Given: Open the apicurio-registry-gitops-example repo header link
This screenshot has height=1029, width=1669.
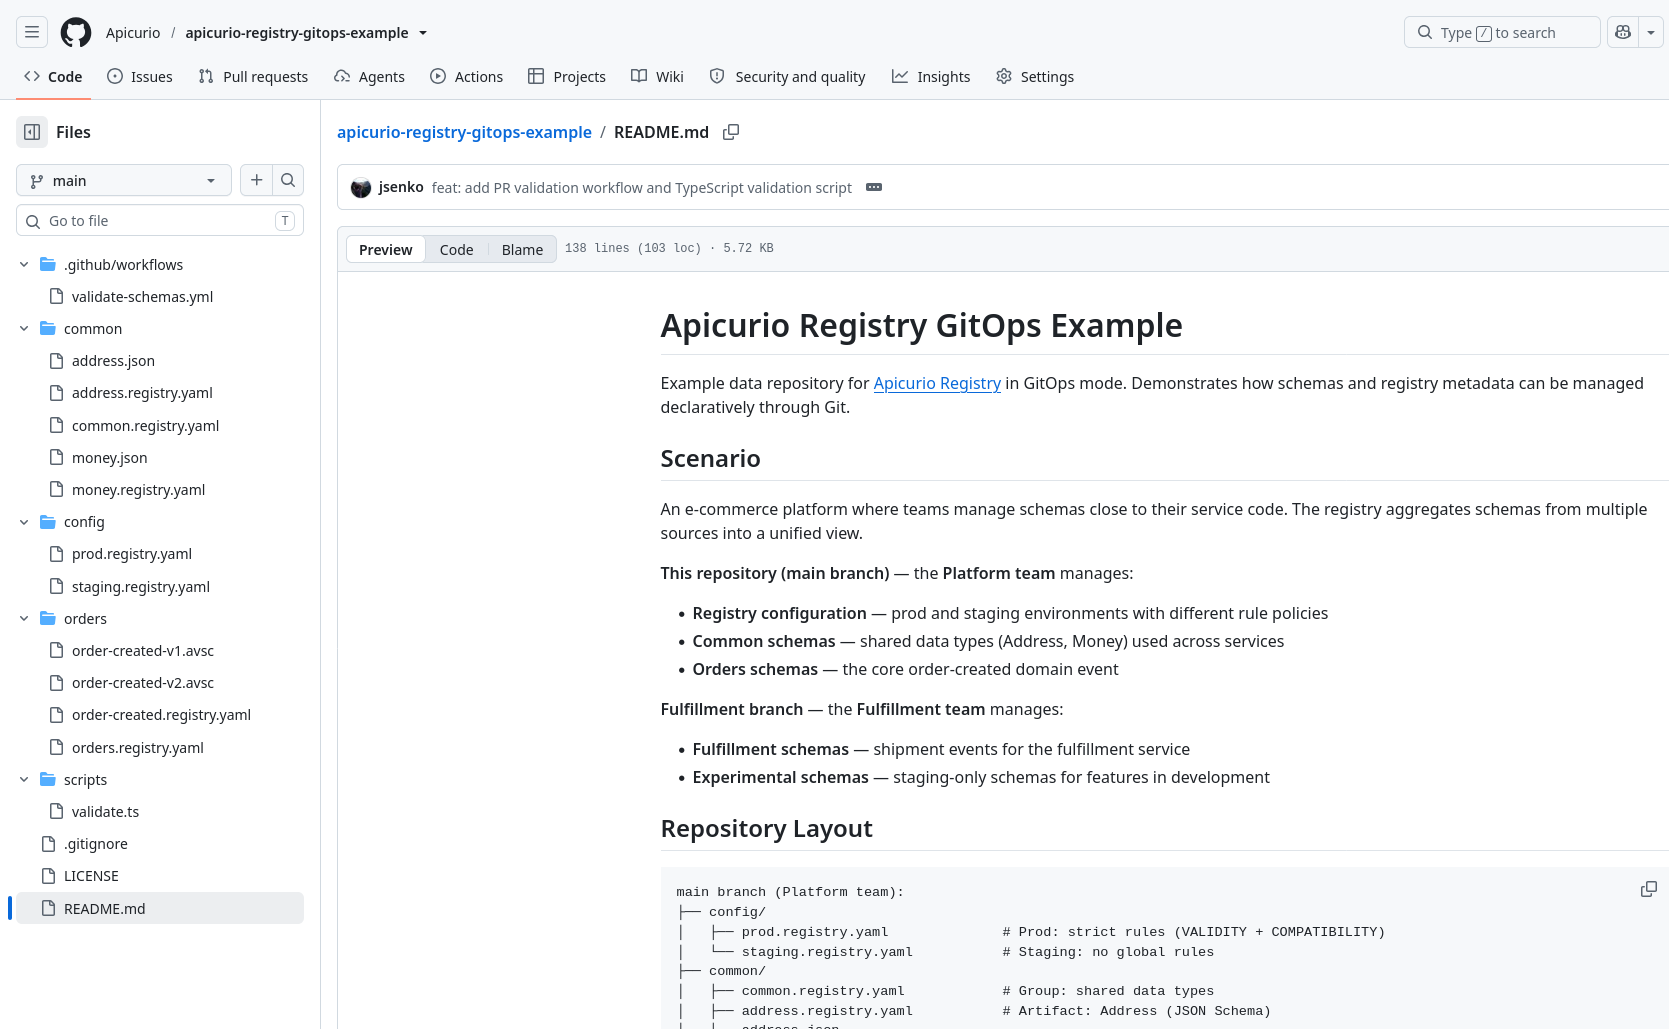Looking at the screenshot, I should 297,32.
